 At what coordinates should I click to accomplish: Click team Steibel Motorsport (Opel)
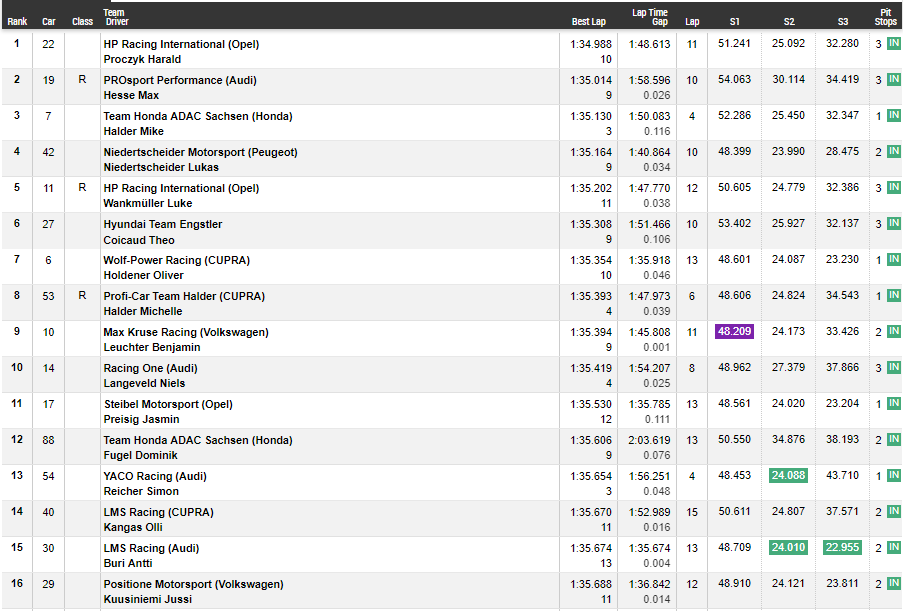tap(168, 404)
